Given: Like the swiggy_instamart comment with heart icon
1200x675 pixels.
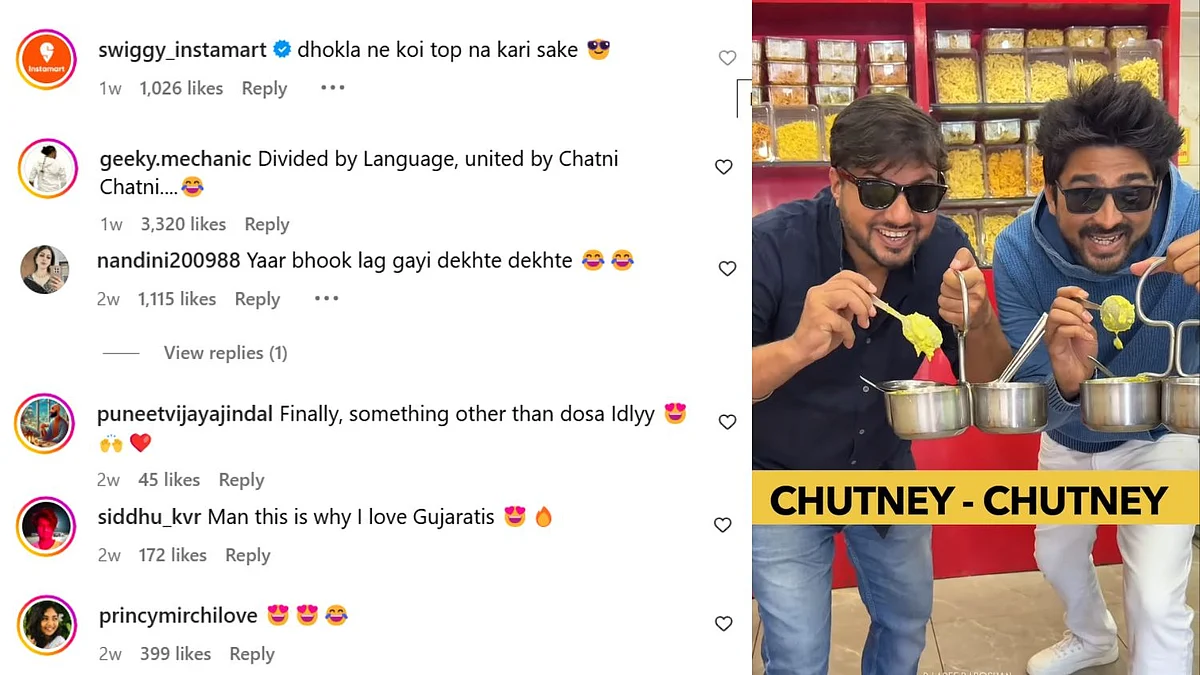Looking at the screenshot, I should point(727,58).
